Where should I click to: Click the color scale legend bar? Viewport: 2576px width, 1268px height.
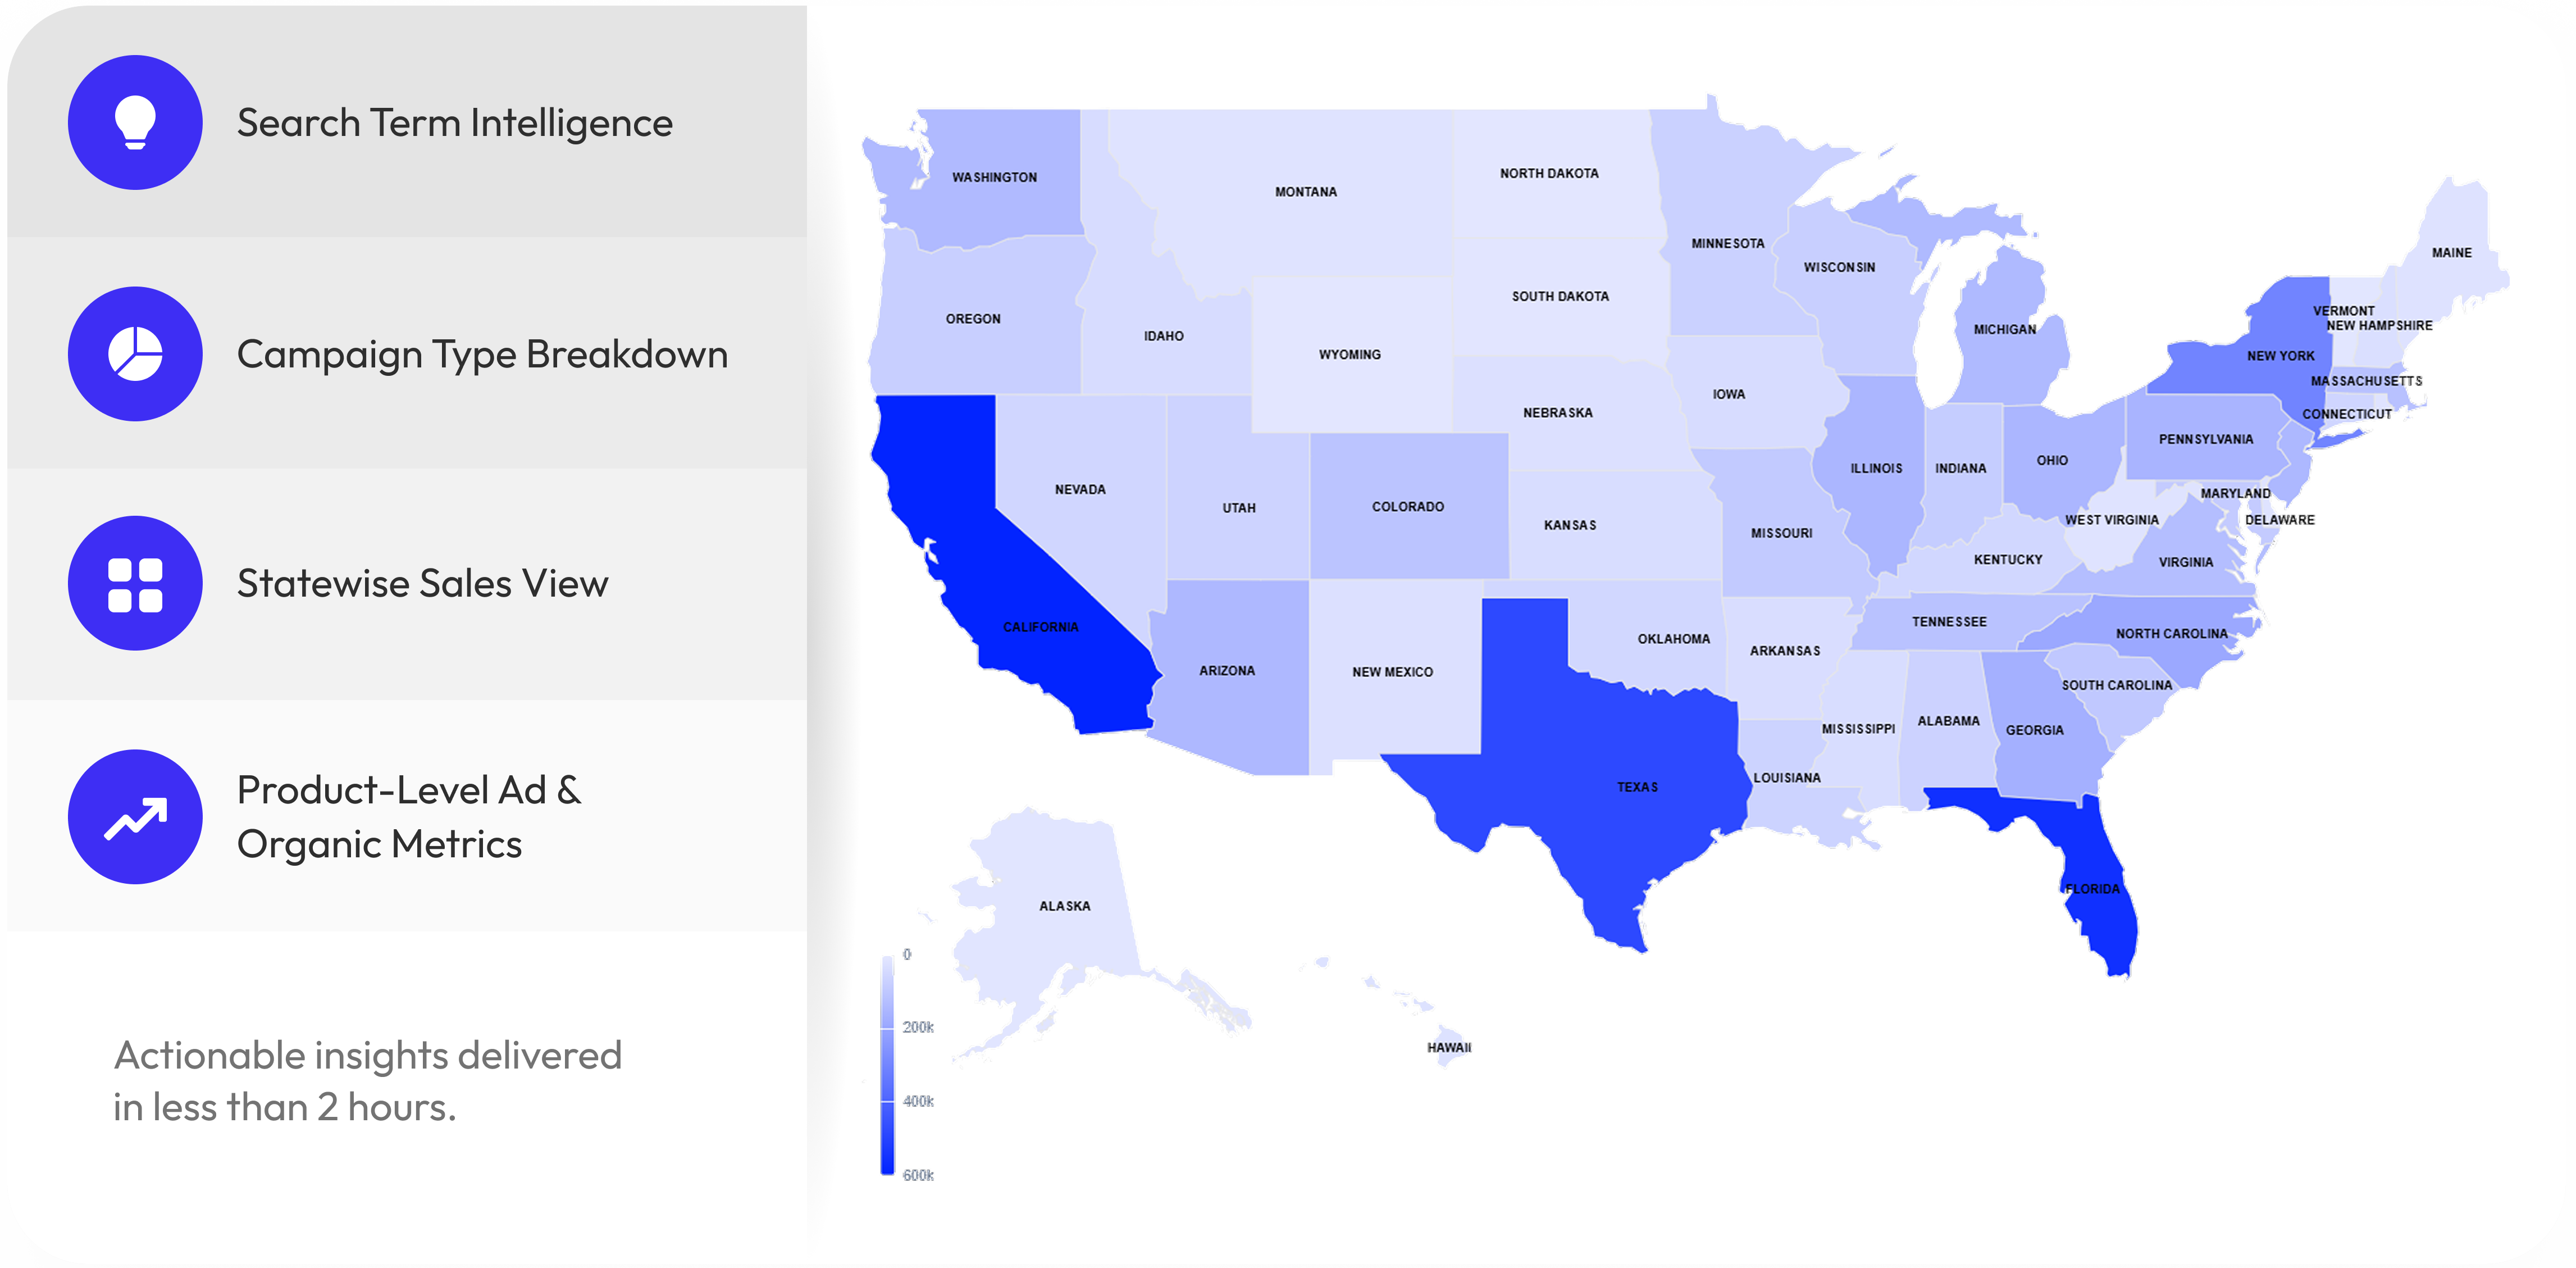(x=887, y=1065)
